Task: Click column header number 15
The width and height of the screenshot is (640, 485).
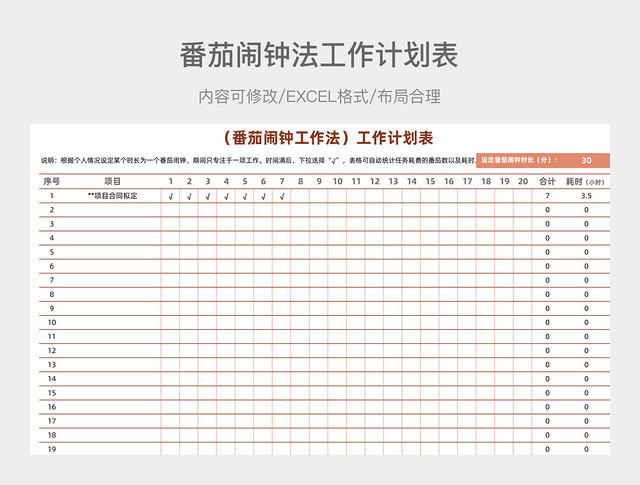Action: [430, 181]
